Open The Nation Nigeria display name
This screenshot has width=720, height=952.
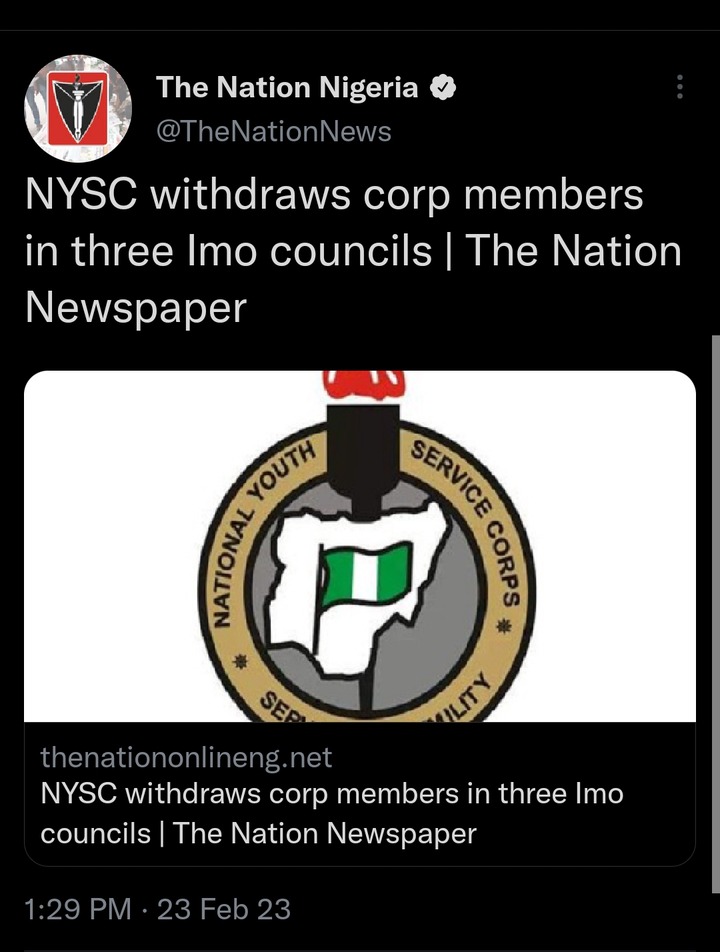(287, 87)
